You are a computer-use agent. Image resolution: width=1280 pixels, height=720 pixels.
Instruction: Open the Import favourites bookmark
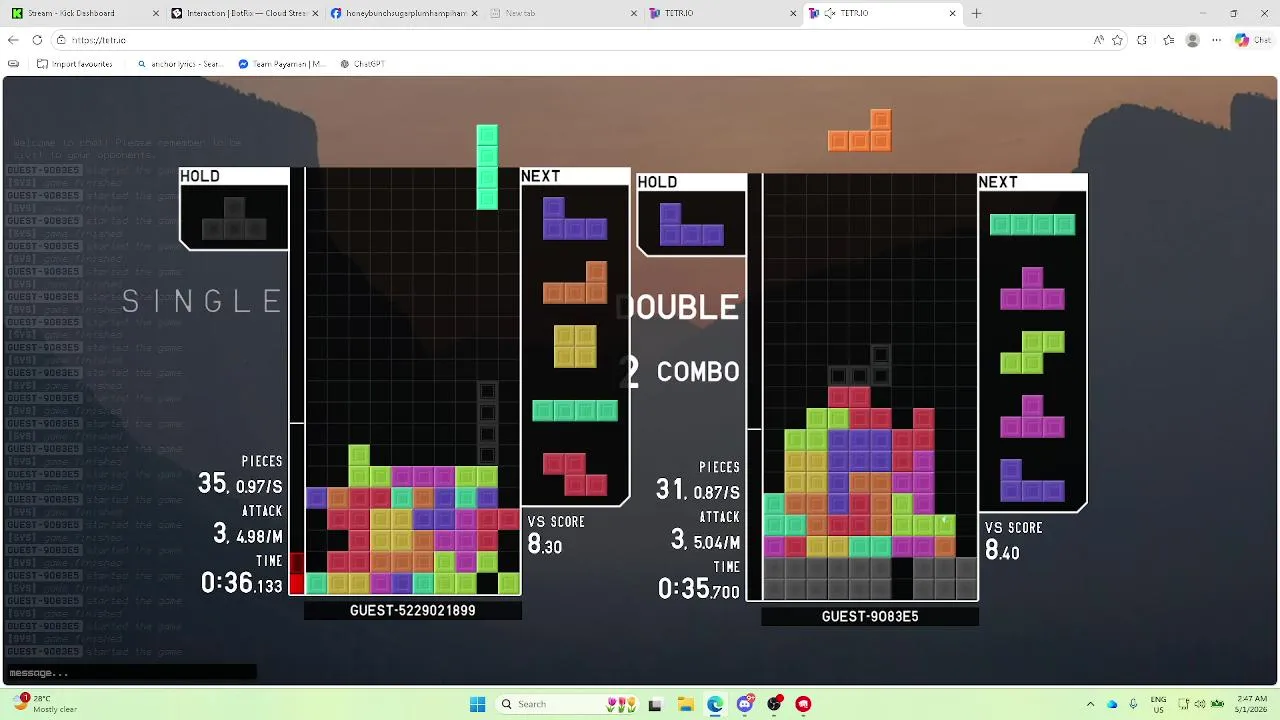point(75,63)
